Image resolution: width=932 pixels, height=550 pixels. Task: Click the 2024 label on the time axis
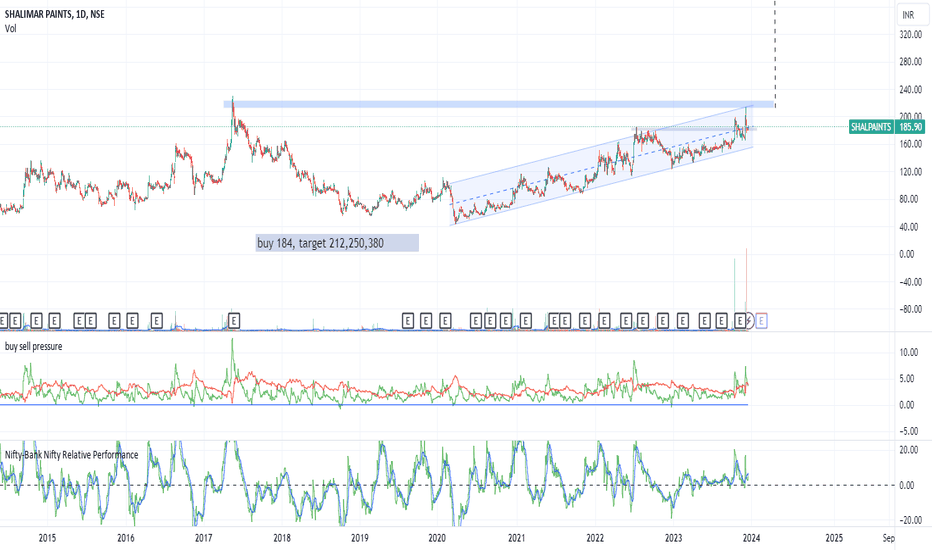751,538
